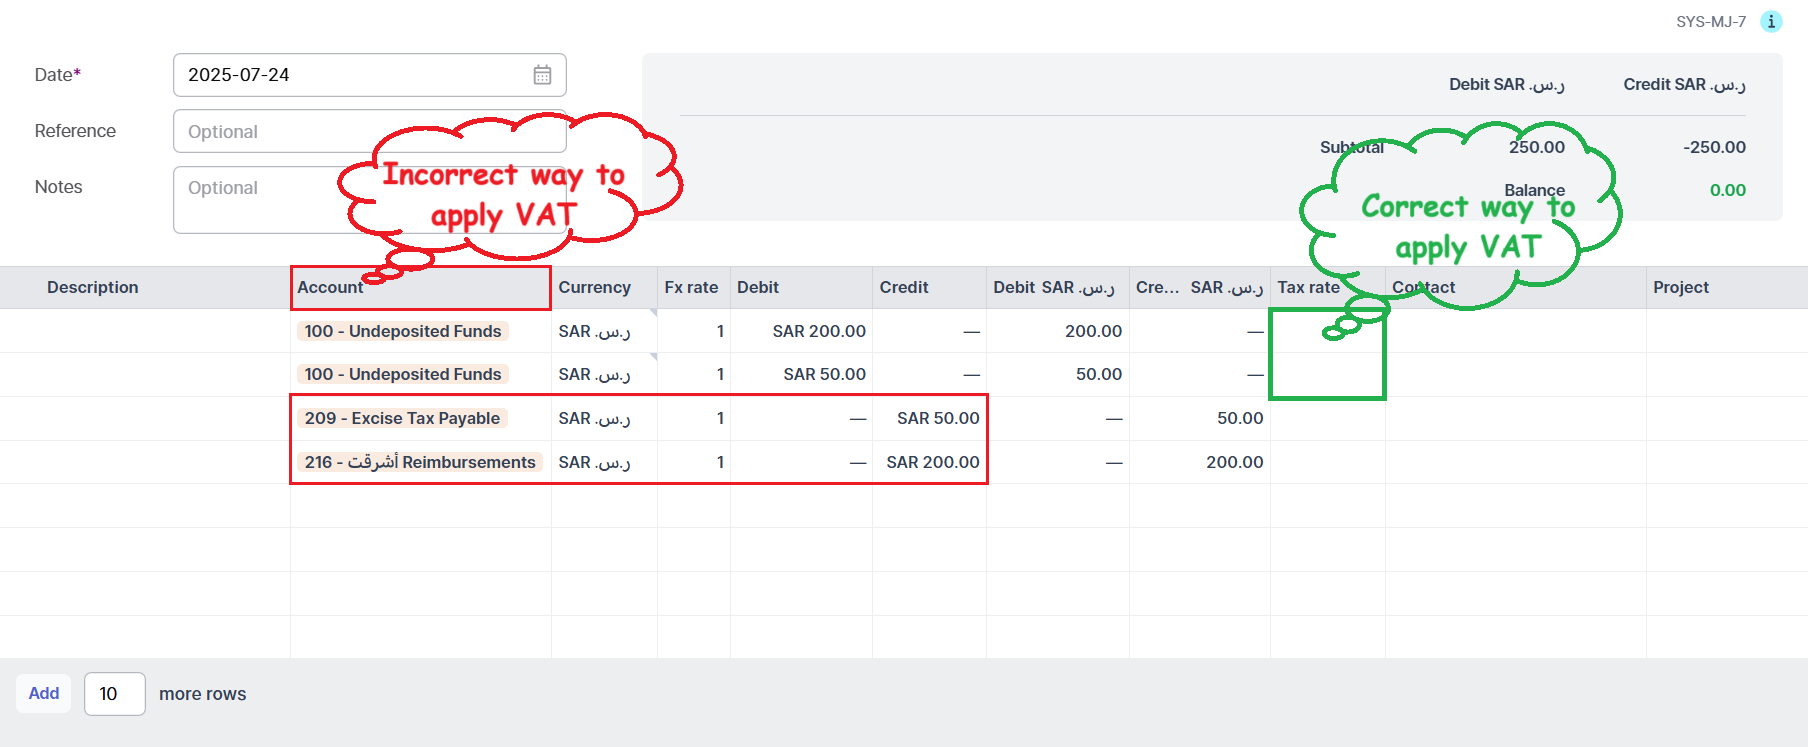Select the rows count input showing 10
The image size is (1808, 747).
point(114,693)
